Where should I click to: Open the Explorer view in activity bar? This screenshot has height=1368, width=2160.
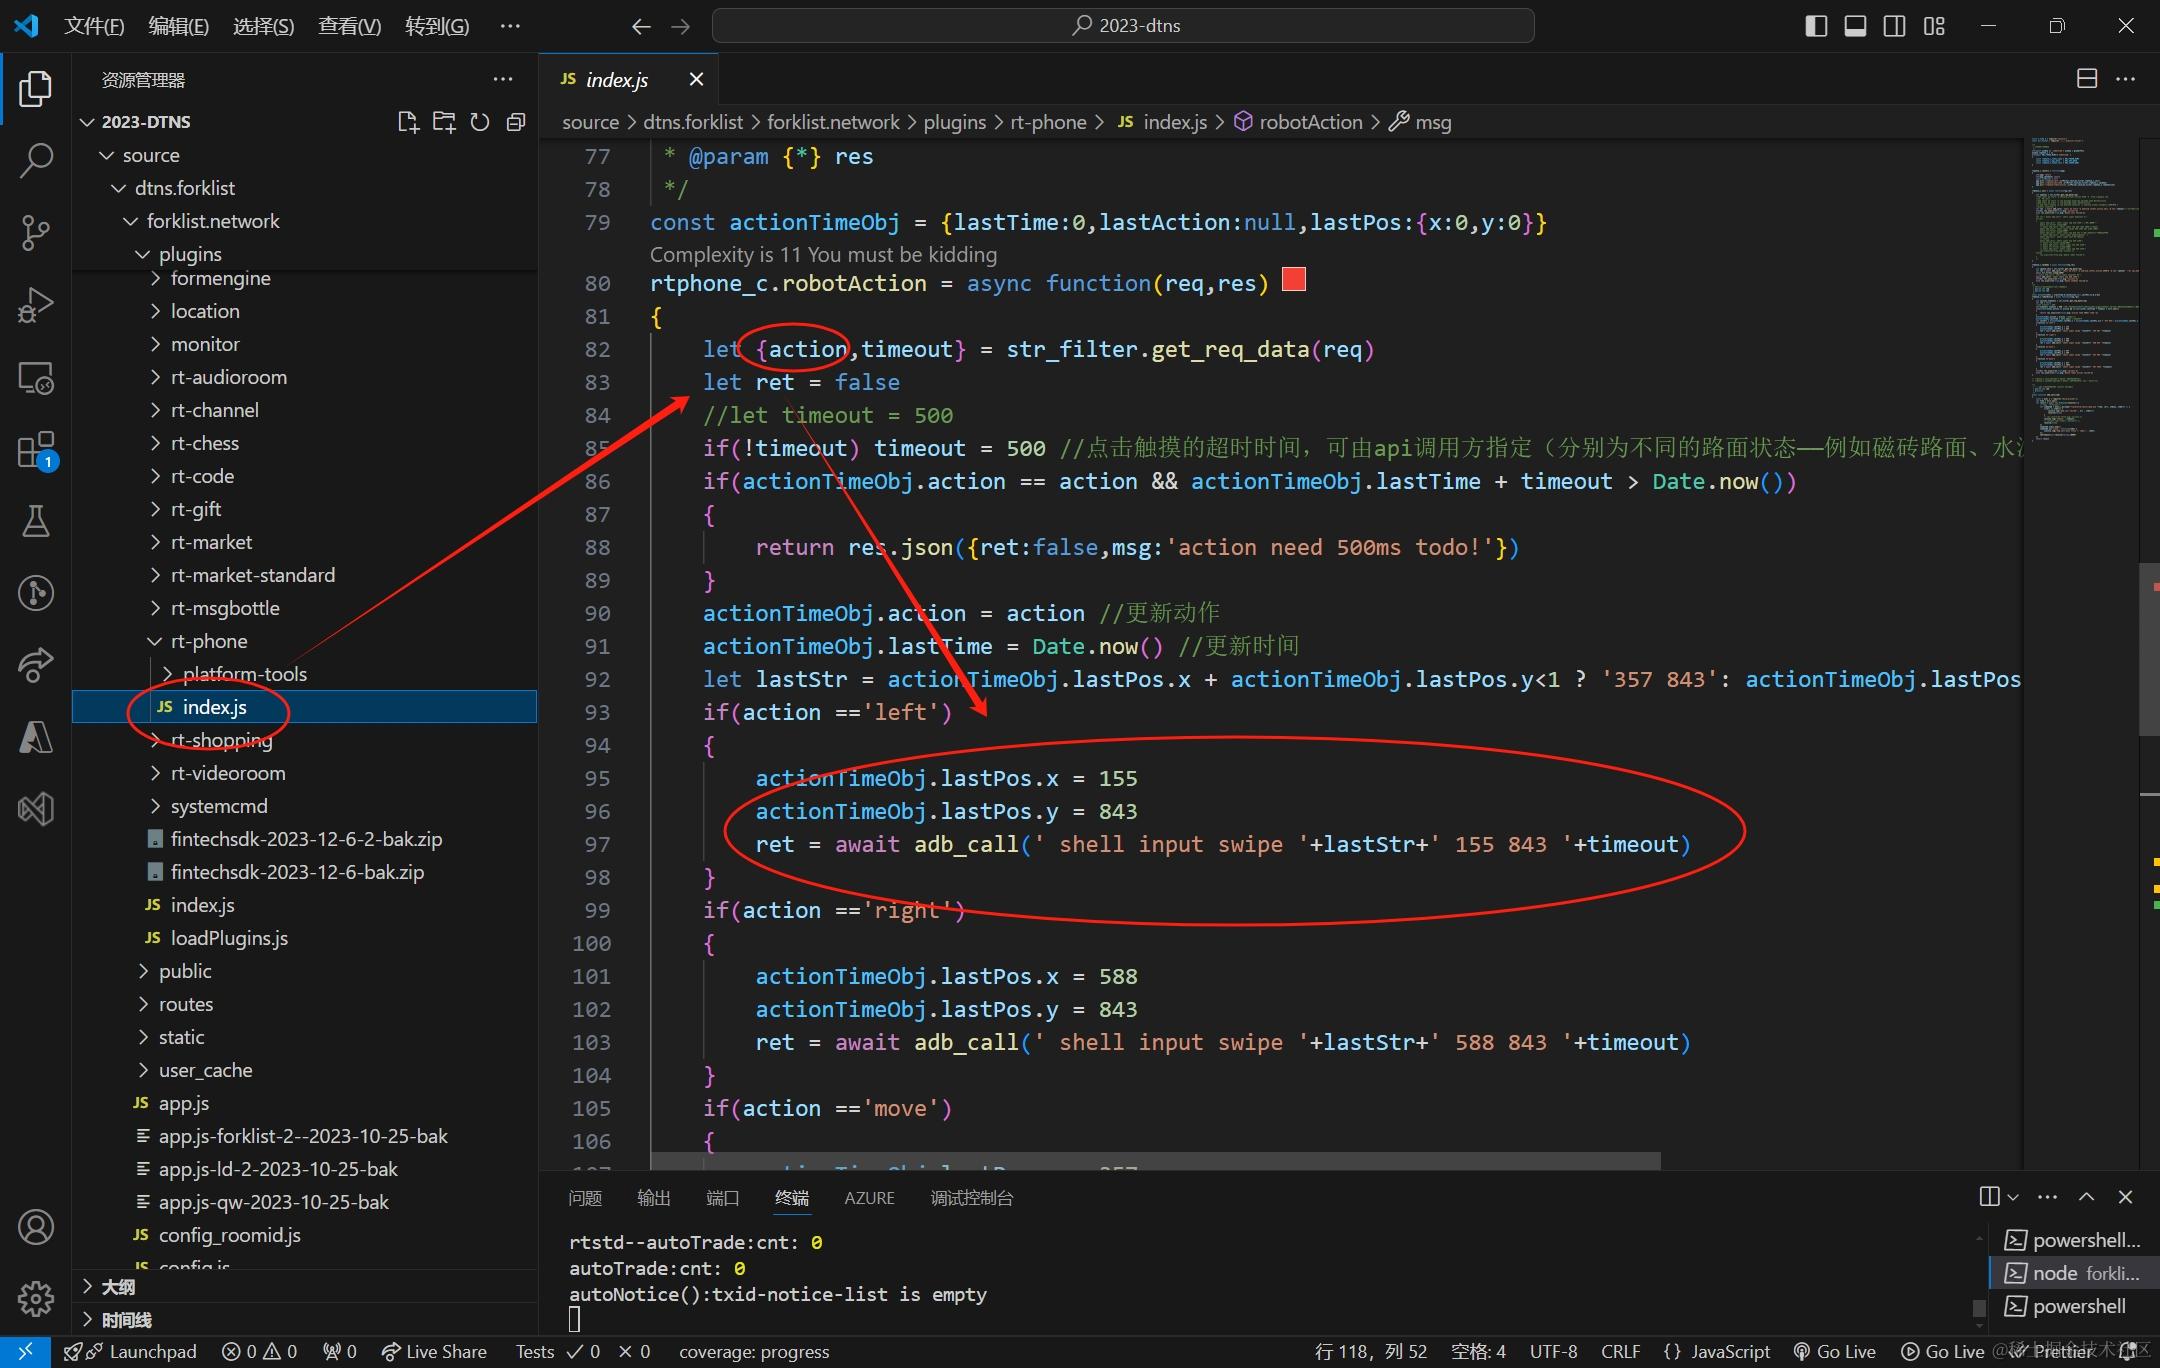(x=36, y=89)
